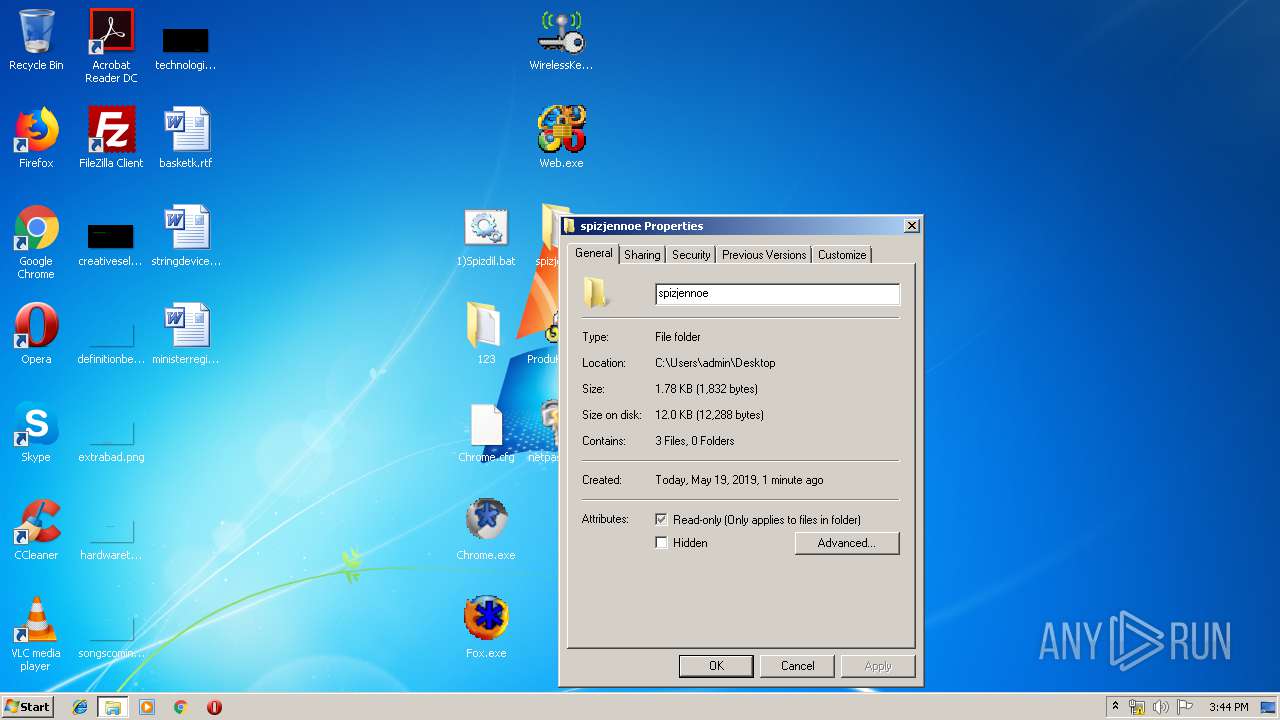Switch to the Customize tab
1280x720 pixels.
[842, 255]
